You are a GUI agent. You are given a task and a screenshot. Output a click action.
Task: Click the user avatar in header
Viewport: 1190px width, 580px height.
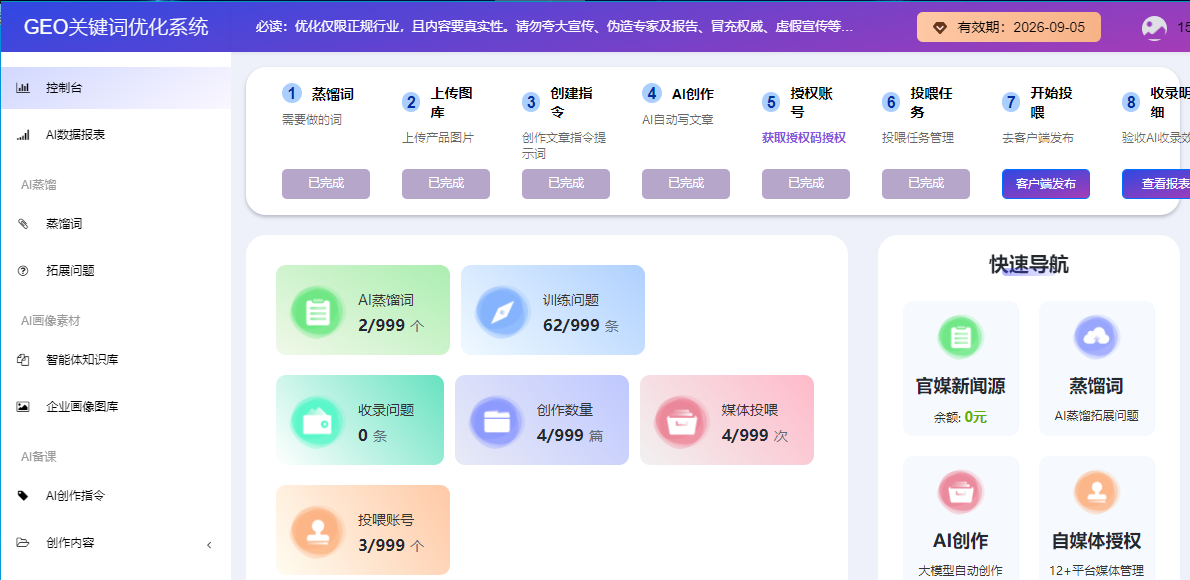(x=1154, y=28)
